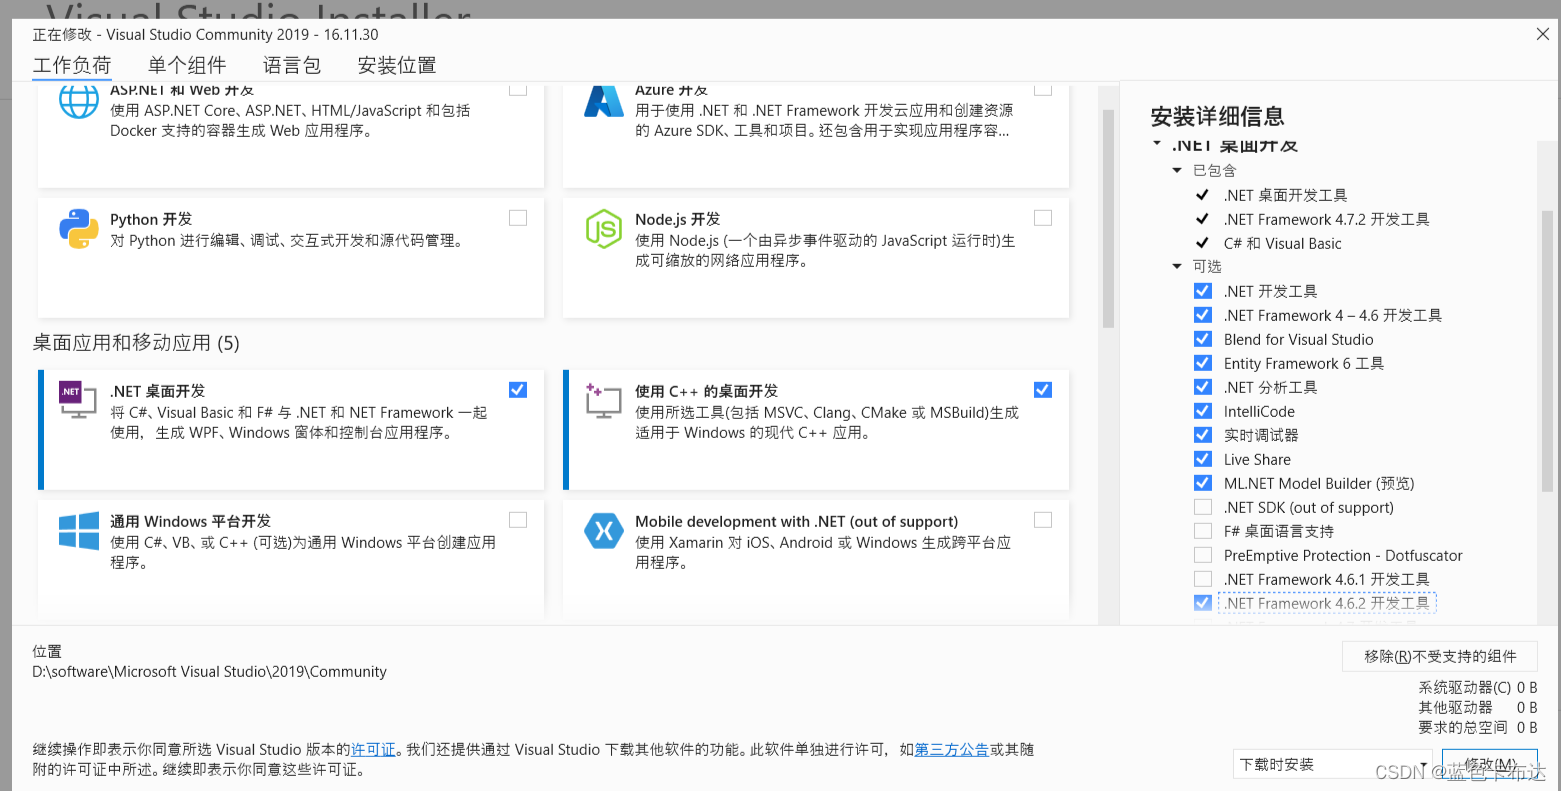Click the .NET desktop development monitor icon

[78, 401]
